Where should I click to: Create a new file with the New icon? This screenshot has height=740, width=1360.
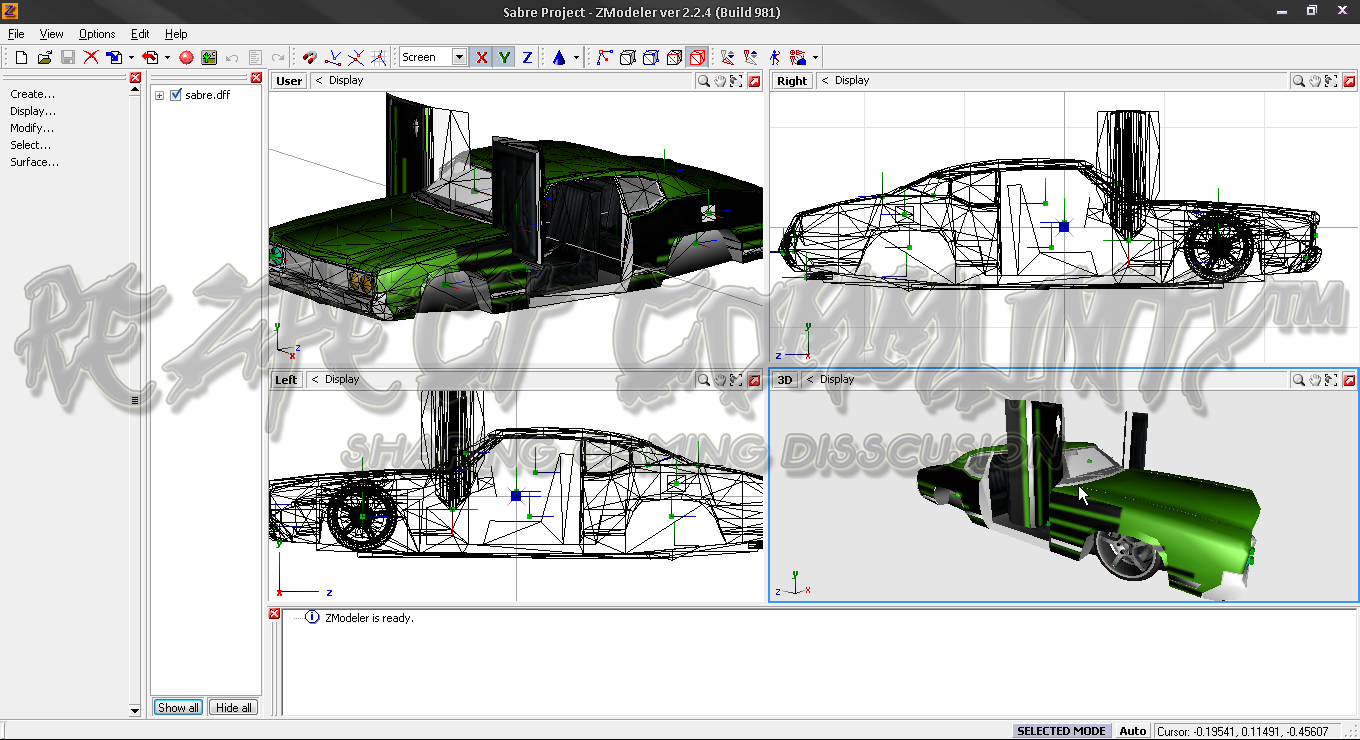[x=20, y=57]
